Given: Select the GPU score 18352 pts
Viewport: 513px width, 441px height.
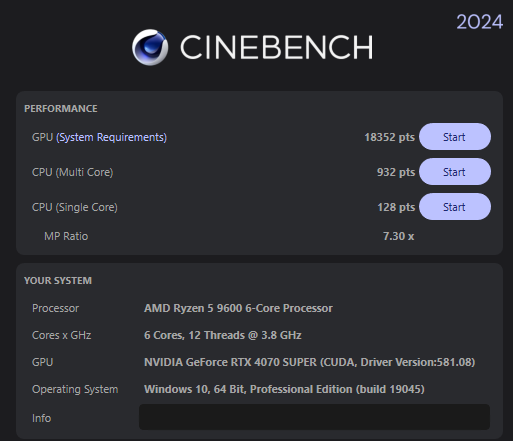Looking at the screenshot, I should coord(389,137).
